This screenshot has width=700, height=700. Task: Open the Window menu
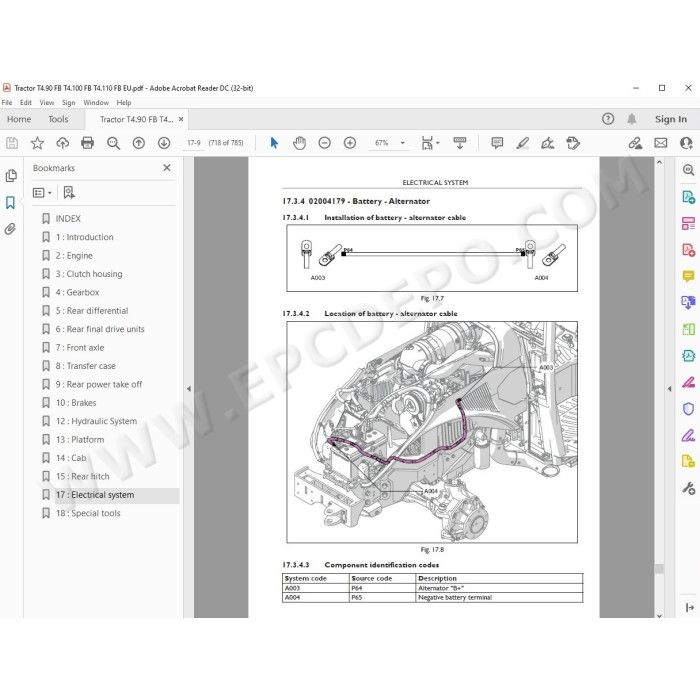[96, 102]
